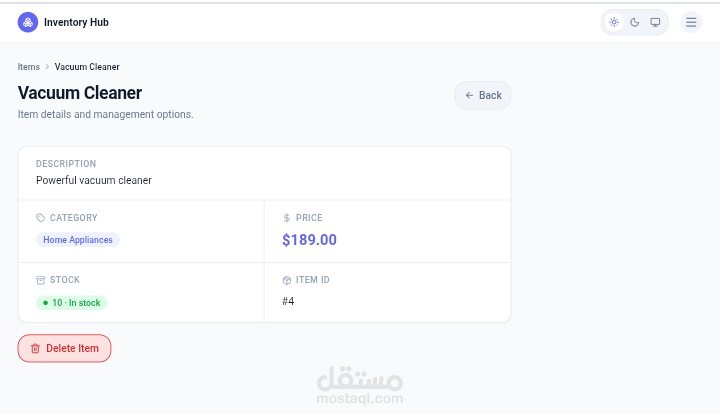Screen dimensions: 720x414
Task: Select system theme monitor icon
Action: click(x=656, y=22)
